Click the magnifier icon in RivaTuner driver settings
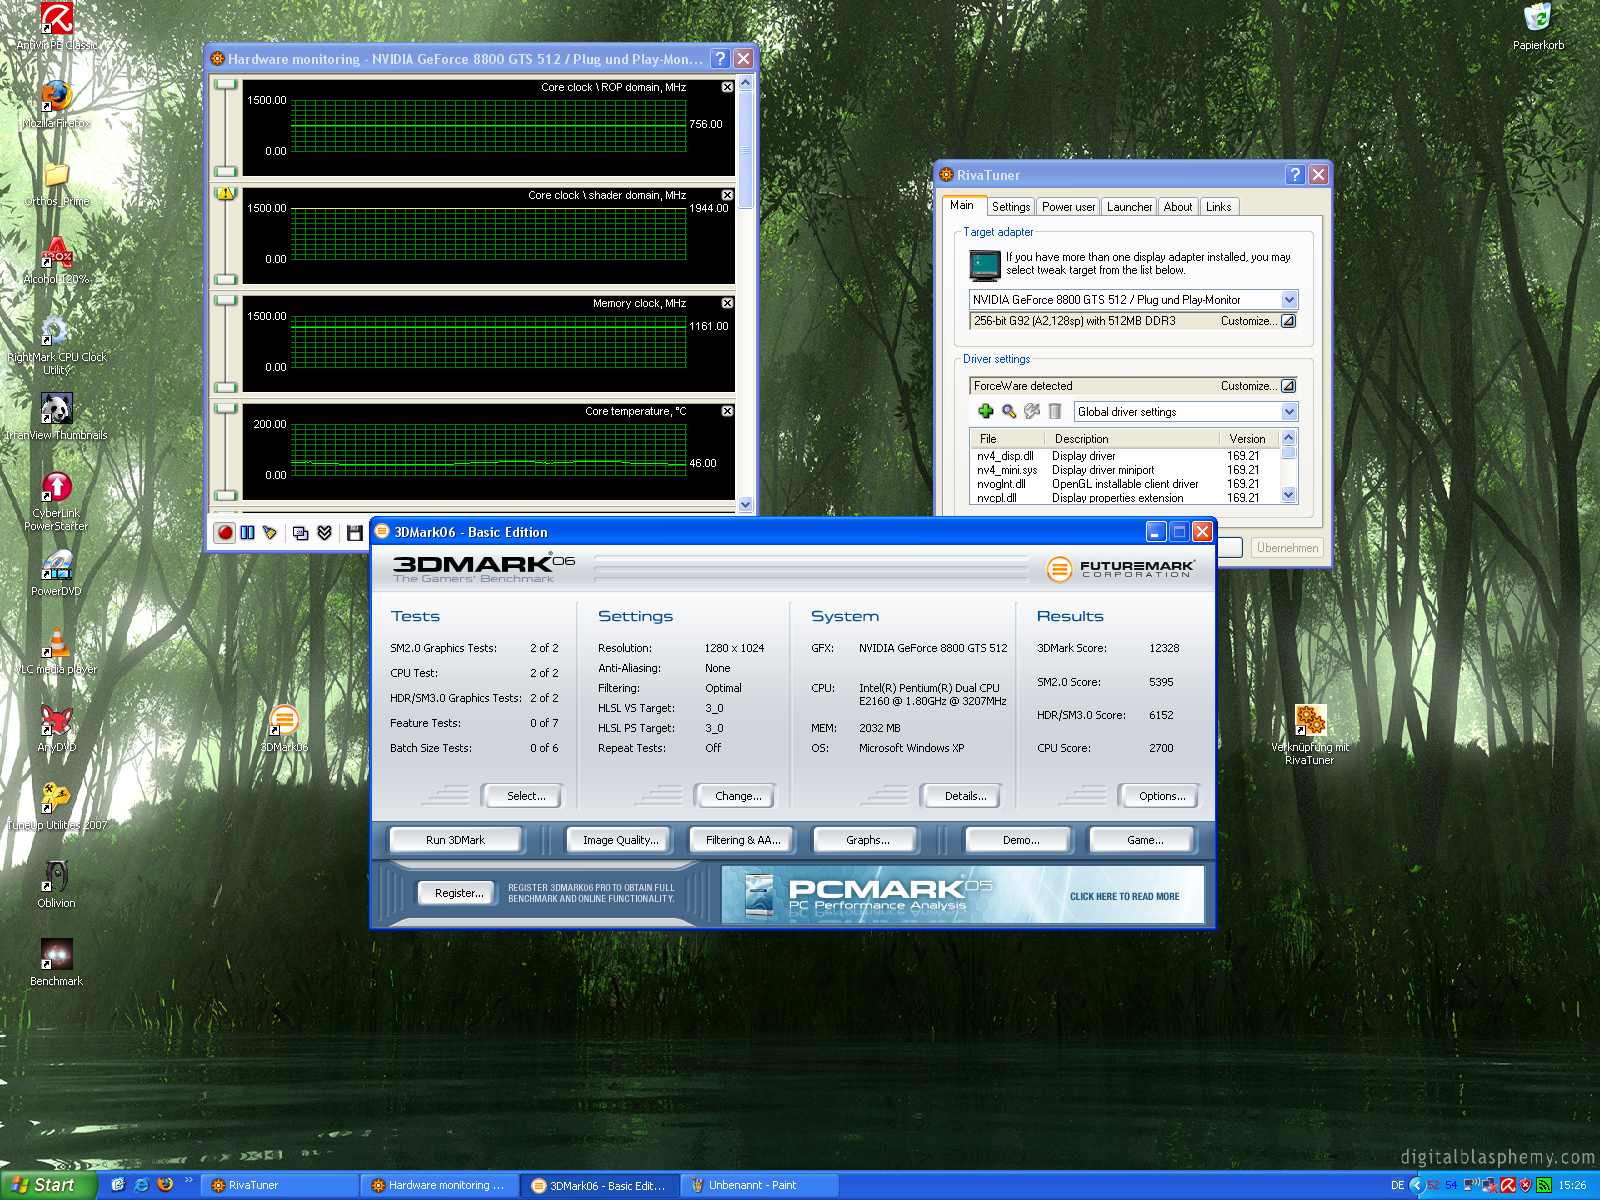The height and width of the screenshot is (1200, 1600). 1009,411
